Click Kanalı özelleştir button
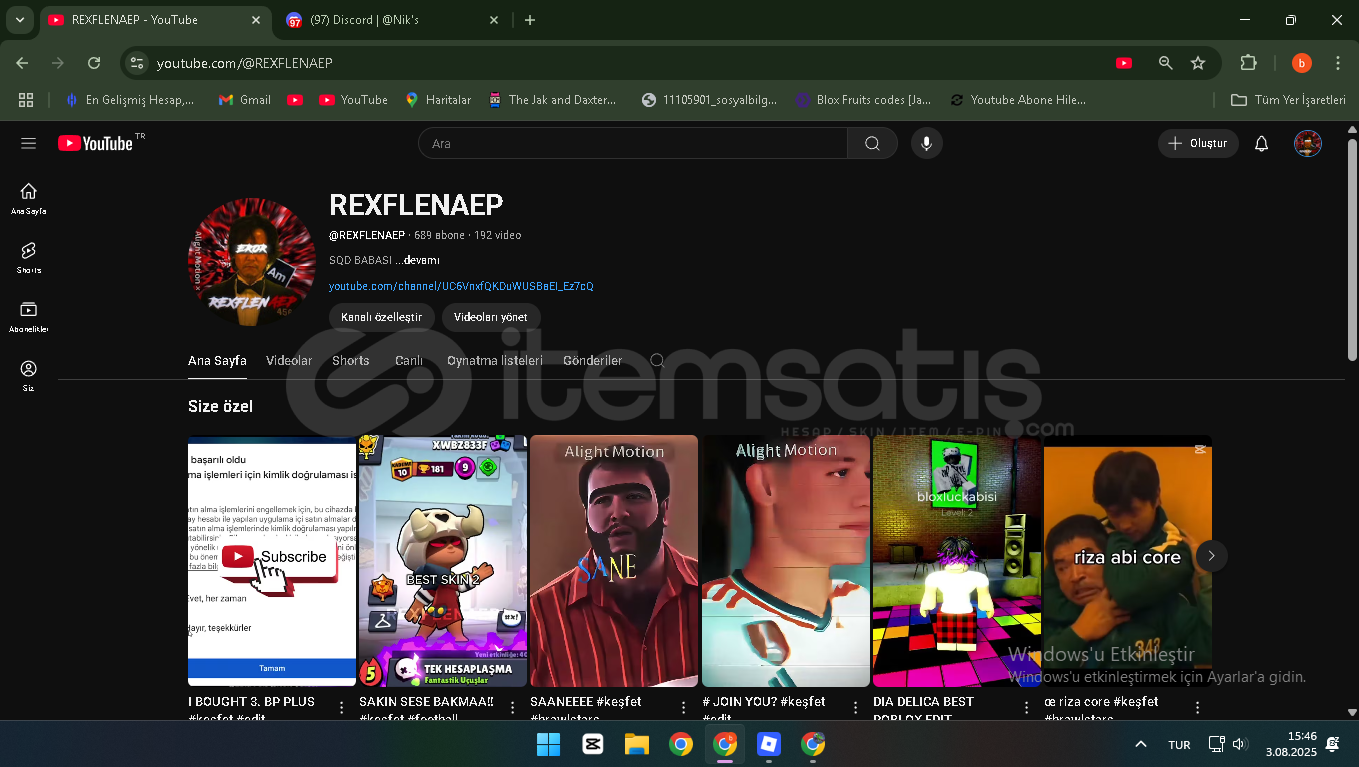 point(381,317)
